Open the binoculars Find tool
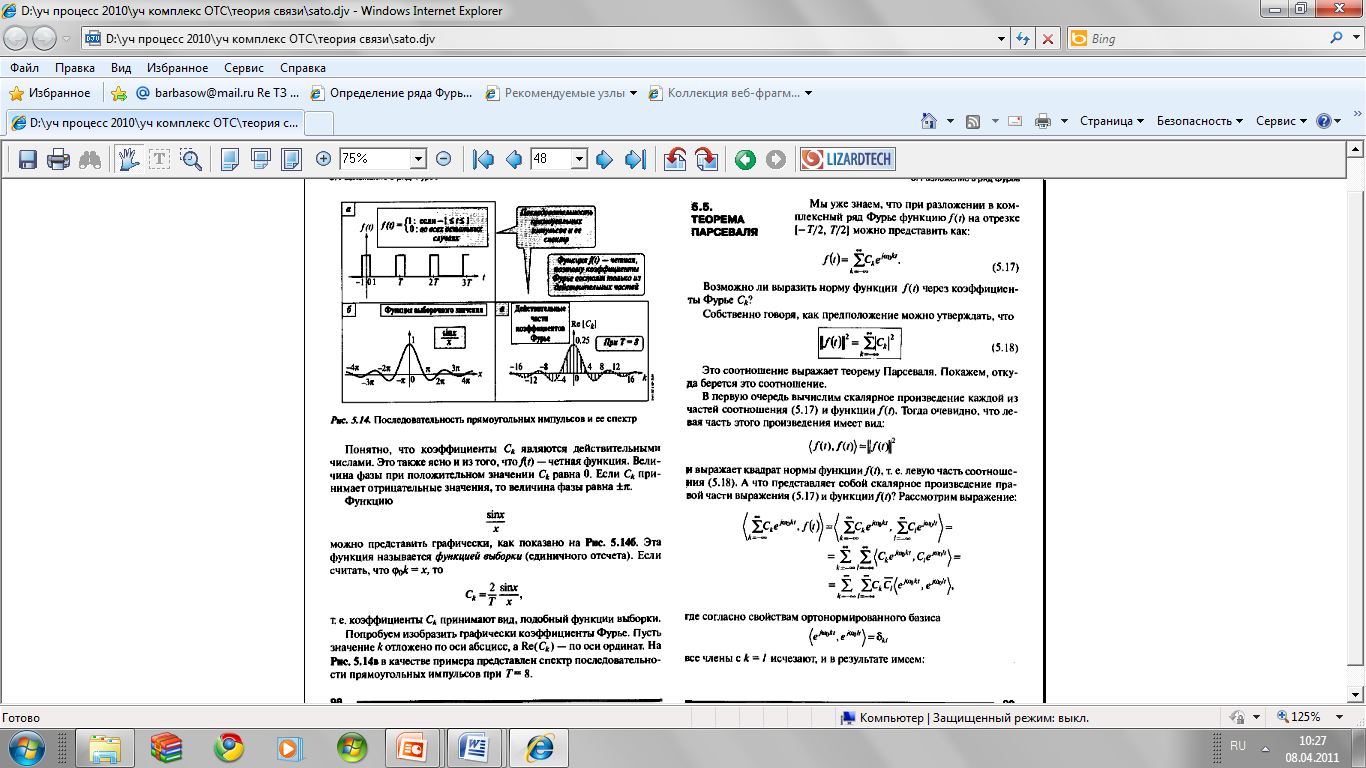The width and height of the screenshot is (1366, 768). click(x=90, y=159)
